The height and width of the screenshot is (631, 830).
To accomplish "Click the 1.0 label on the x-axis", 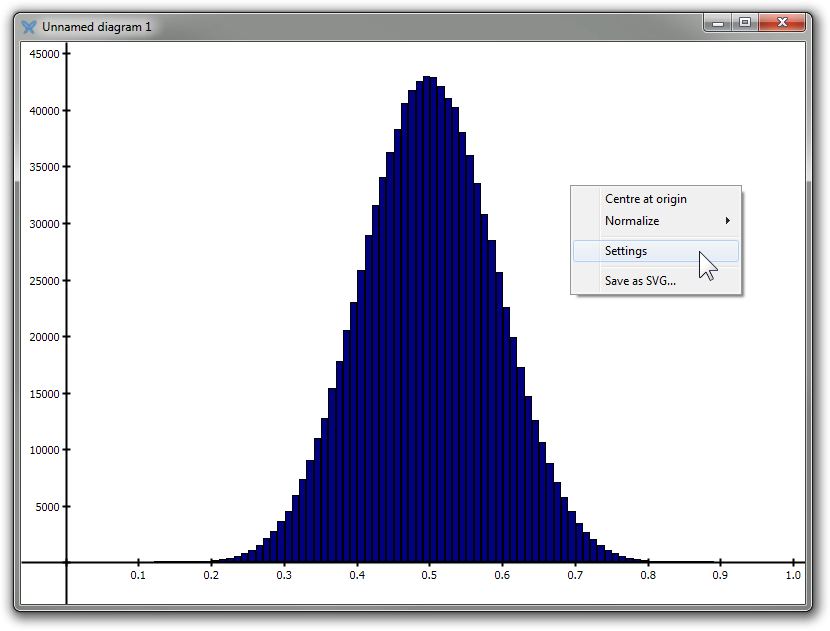I will 794,576.
